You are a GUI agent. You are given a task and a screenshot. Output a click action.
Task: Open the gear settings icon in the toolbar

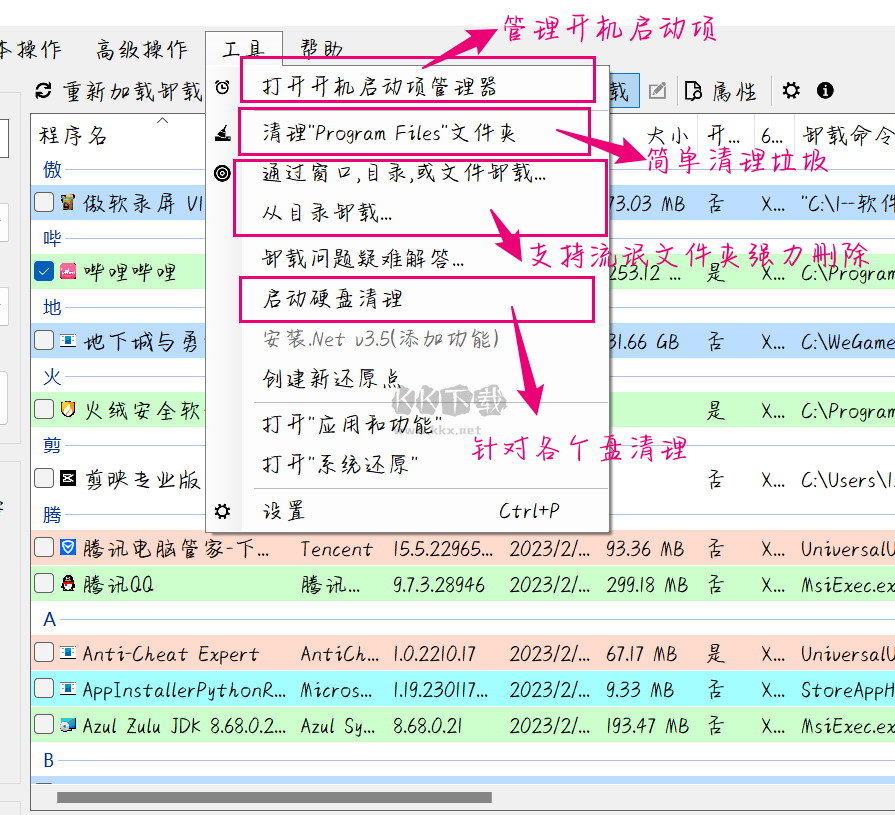(x=790, y=91)
